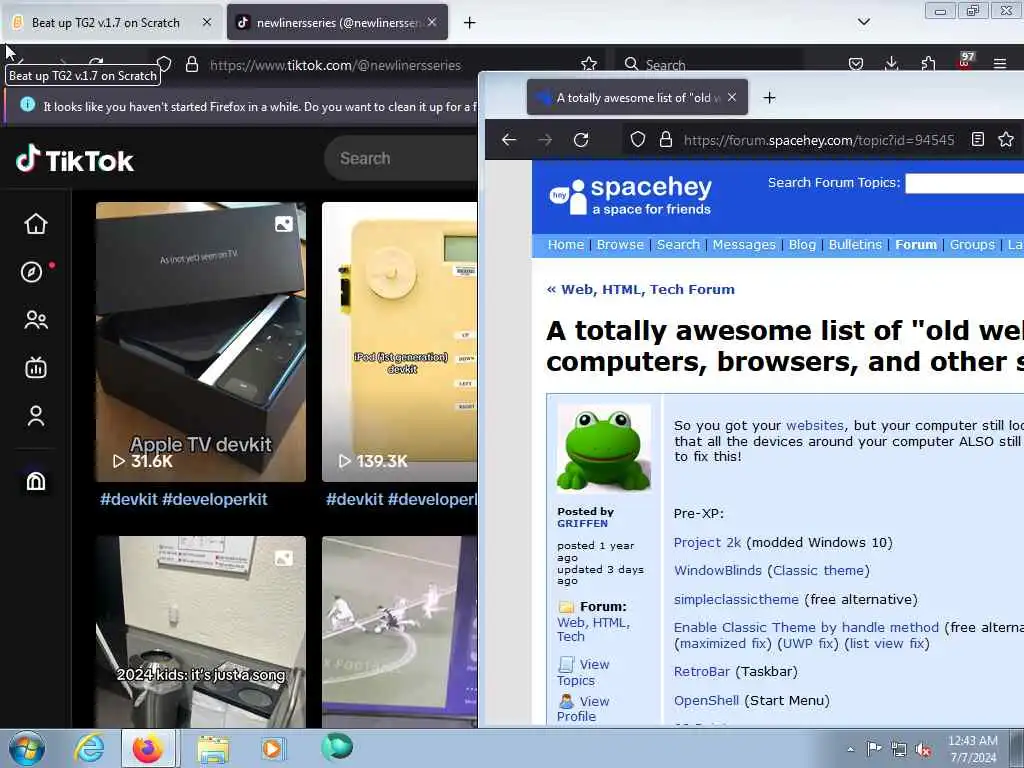Click View Profile link in sidebar

click(583, 709)
